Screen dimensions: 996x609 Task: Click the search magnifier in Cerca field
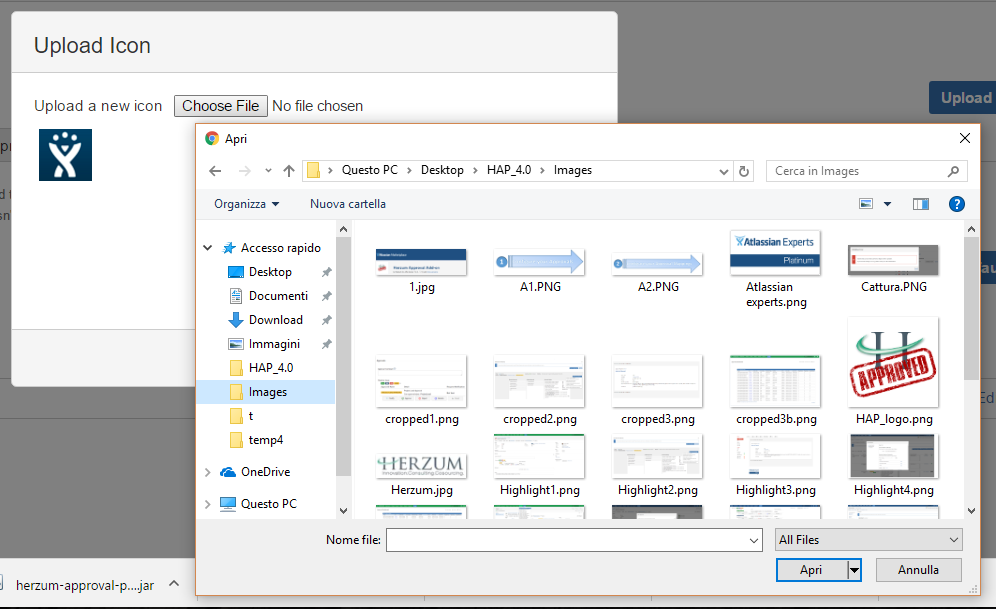tap(953, 171)
